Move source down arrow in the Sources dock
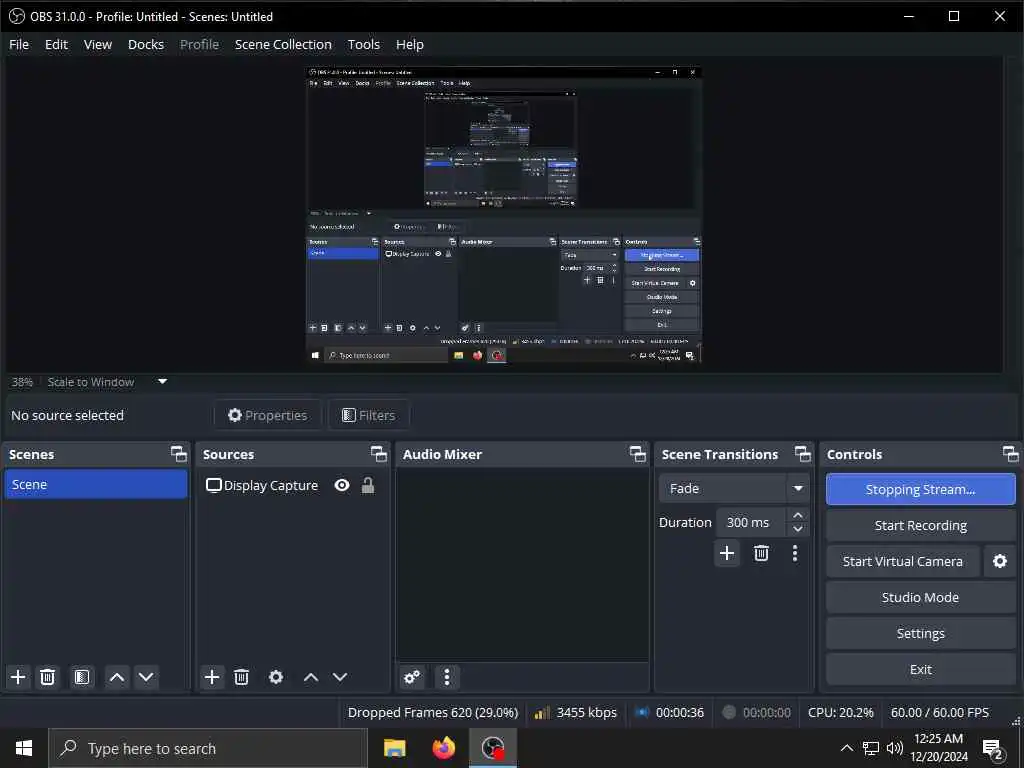 click(340, 677)
